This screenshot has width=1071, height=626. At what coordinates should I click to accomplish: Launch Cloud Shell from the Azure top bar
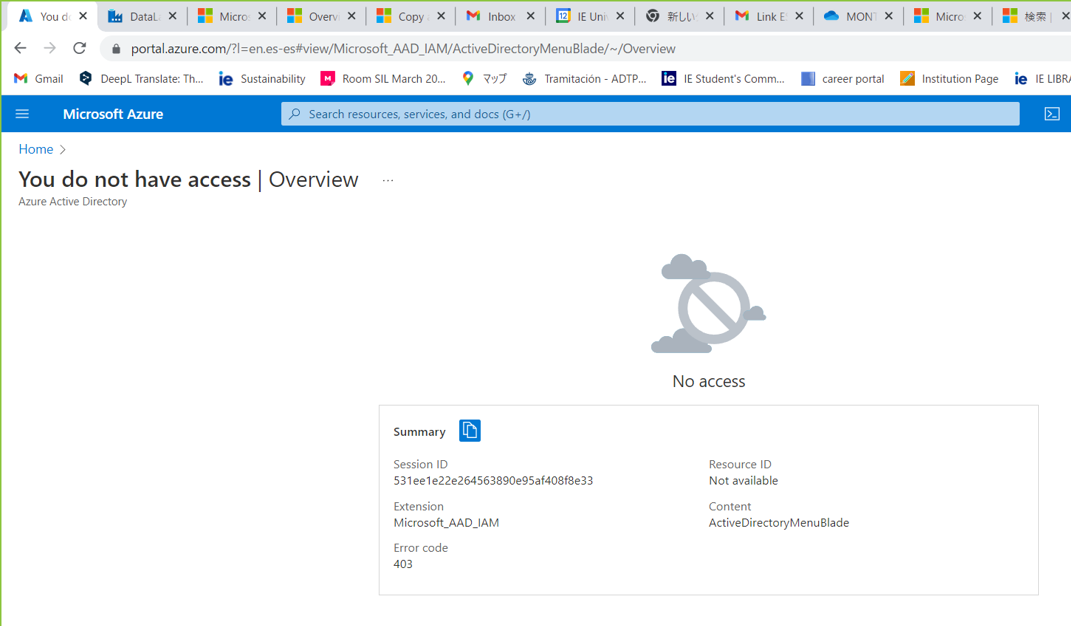coord(1052,113)
